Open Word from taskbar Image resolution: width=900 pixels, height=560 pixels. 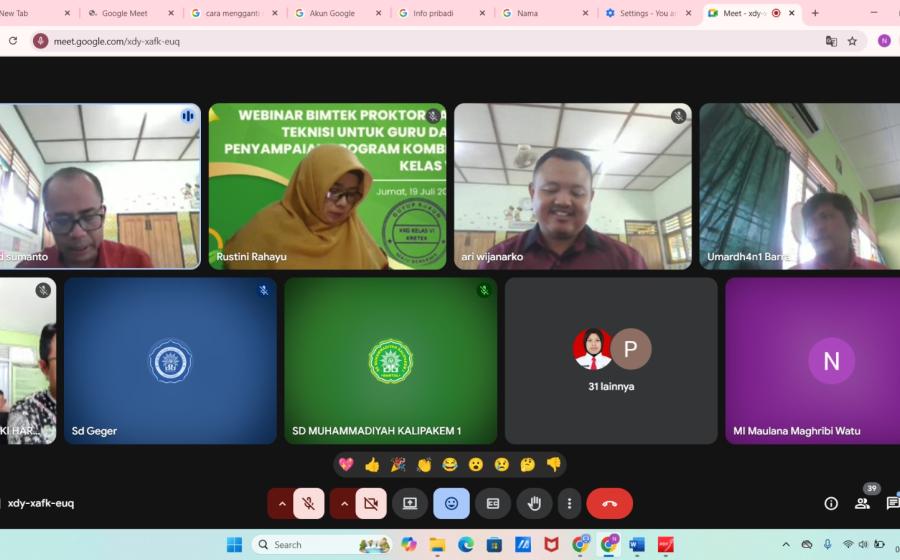coord(637,545)
